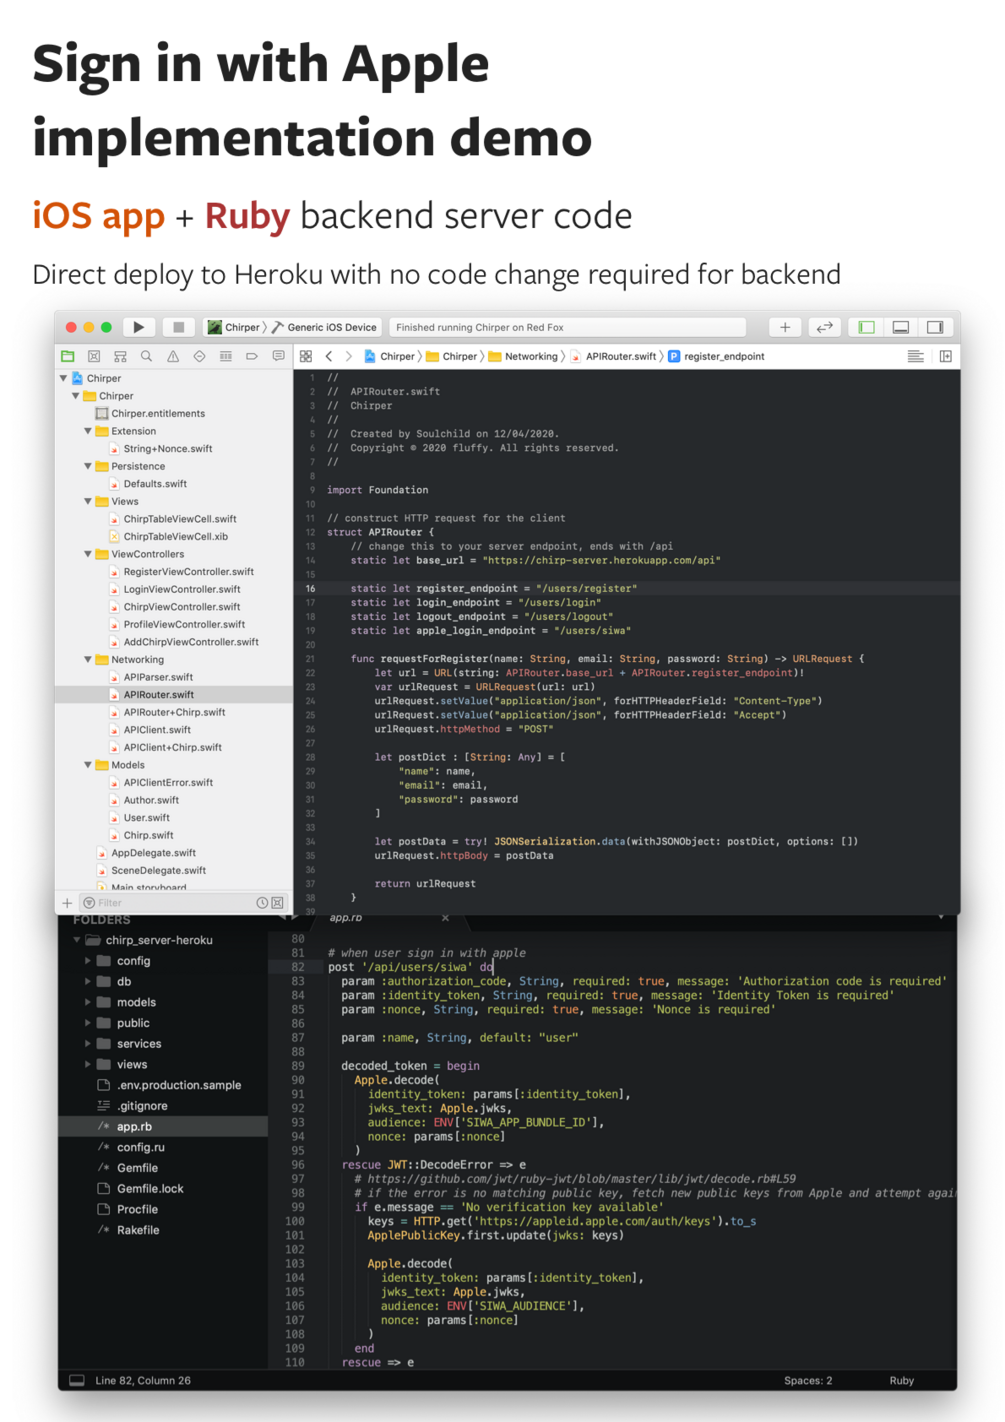Image resolution: width=1005 pixels, height=1422 pixels.
Task: Open the Library with the plus button
Action: click(x=785, y=327)
